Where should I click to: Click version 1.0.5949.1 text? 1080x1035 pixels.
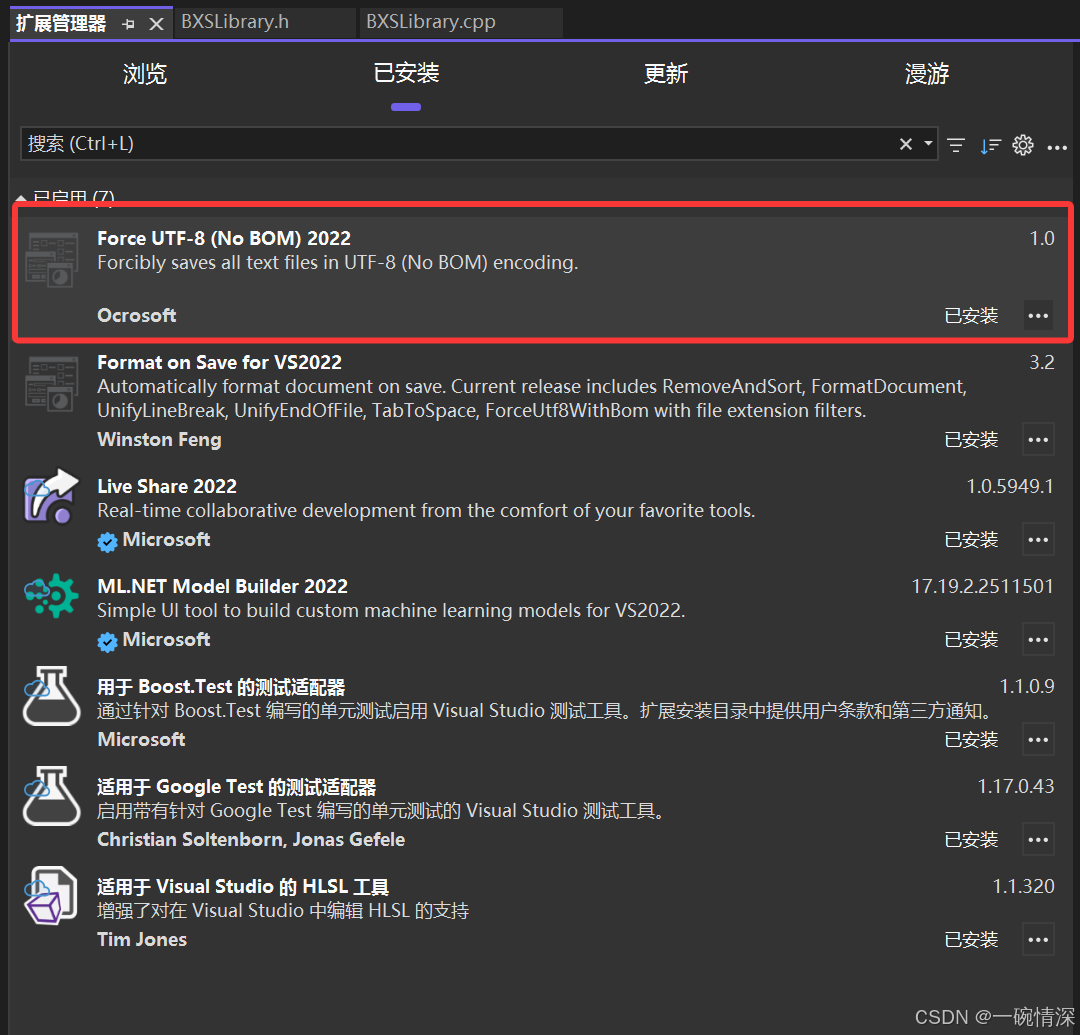(1010, 486)
